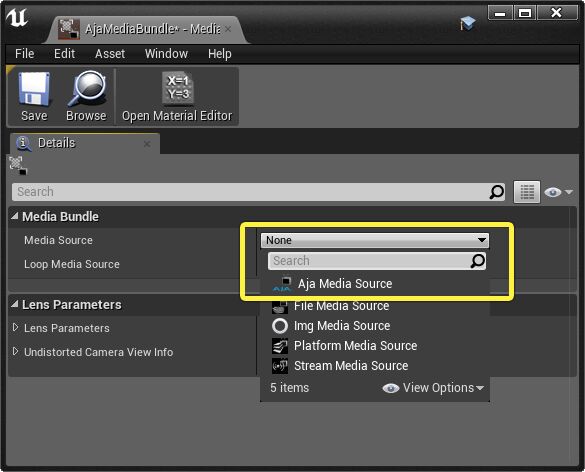Open Material Editor from the toolbar
The height and width of the screenshot is (472, 585).
[x=177, y=96]
